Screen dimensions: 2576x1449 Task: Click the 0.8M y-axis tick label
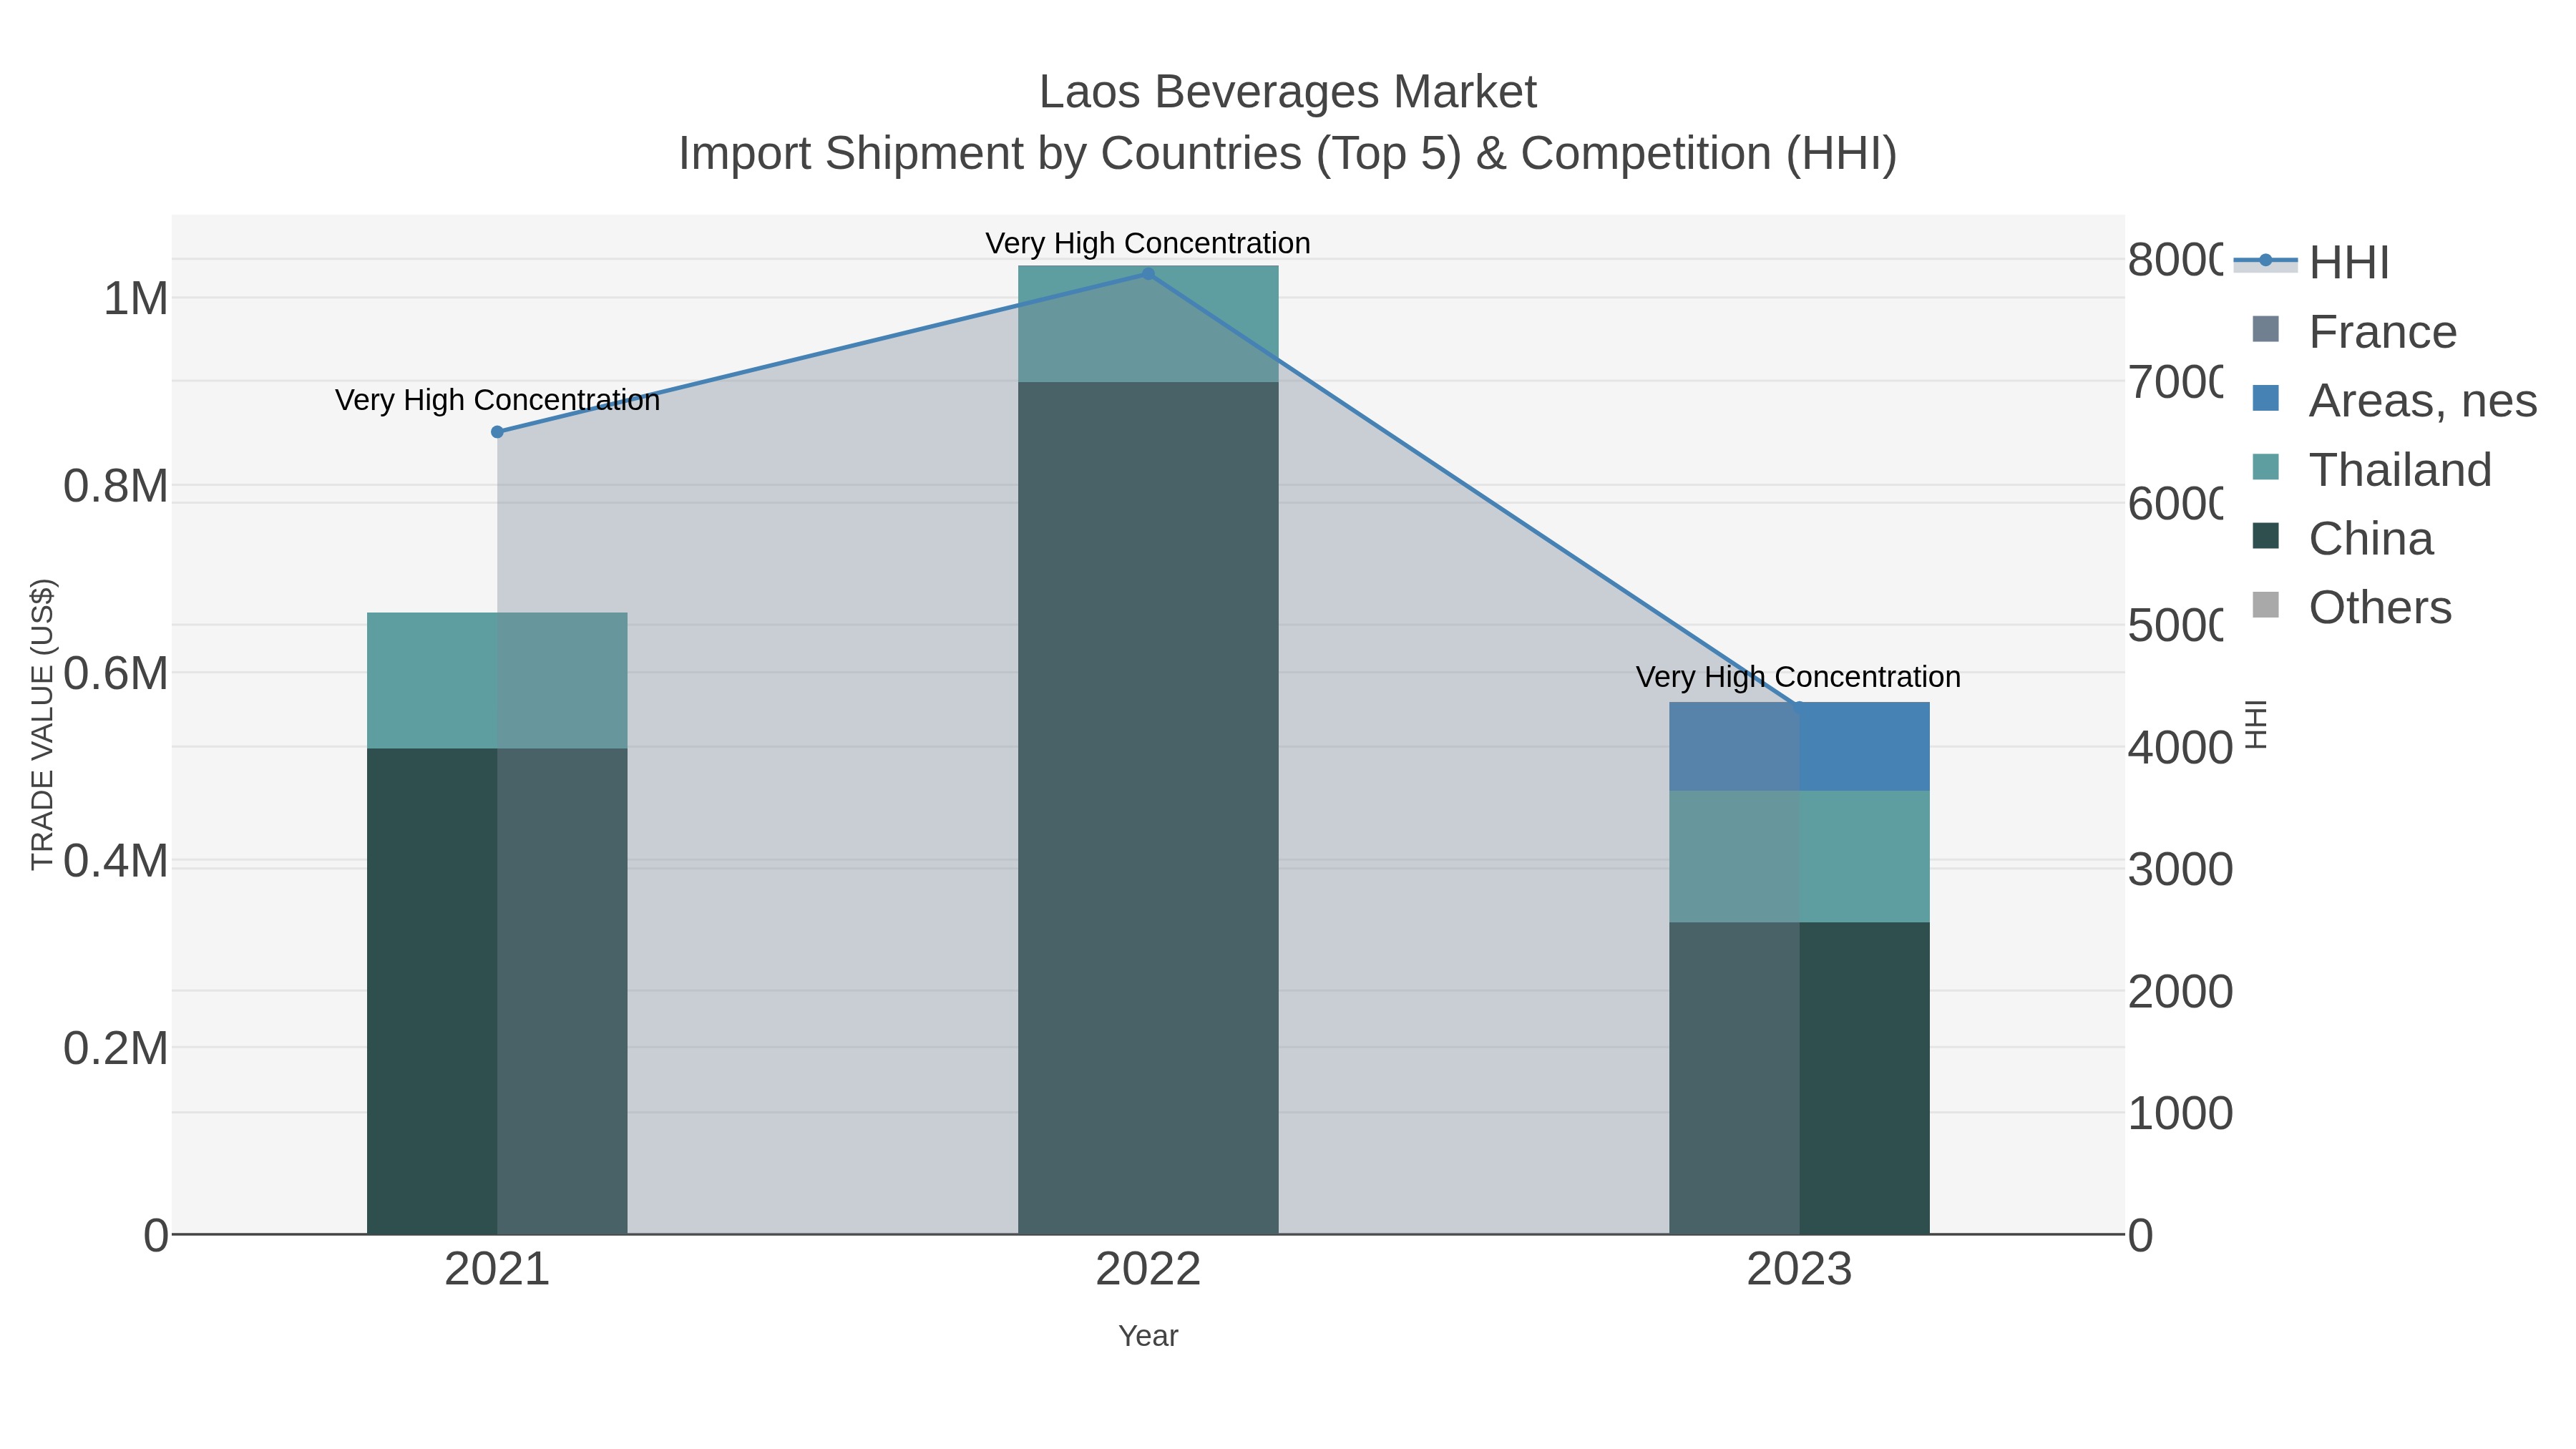(116, 486)
